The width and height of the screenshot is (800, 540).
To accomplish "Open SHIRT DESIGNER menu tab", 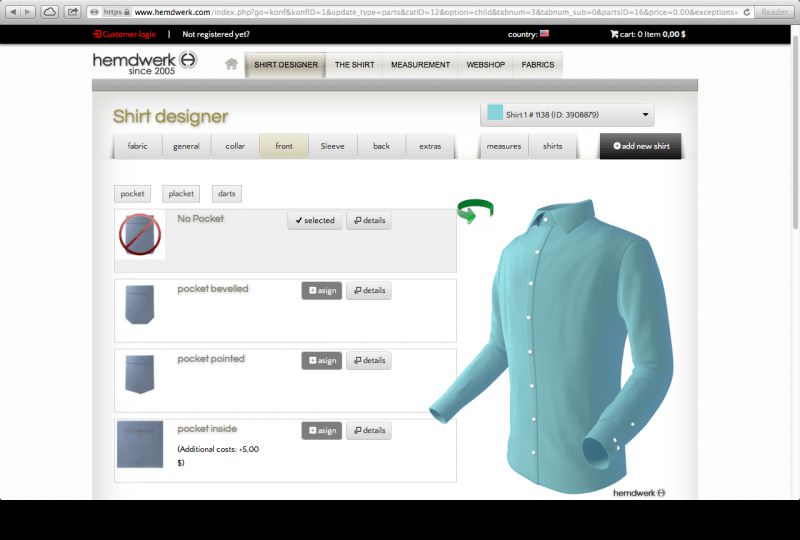I will [286, 65].
